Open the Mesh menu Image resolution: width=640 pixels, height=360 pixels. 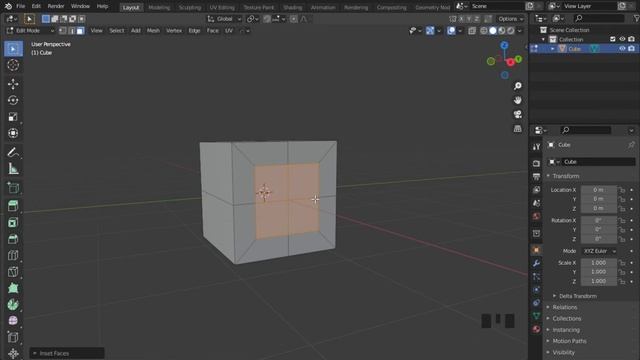click(x=153, y=31)
